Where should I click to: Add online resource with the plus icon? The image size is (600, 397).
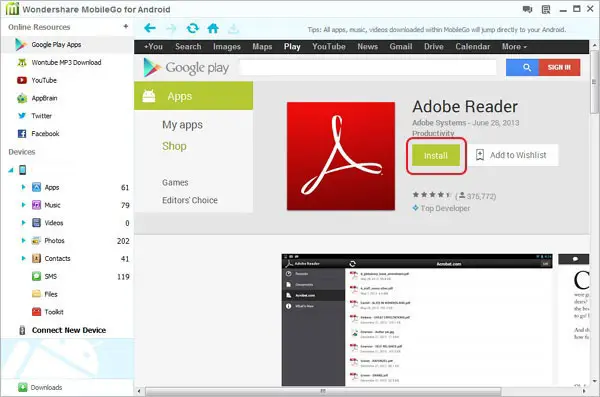tap(126, 26)
